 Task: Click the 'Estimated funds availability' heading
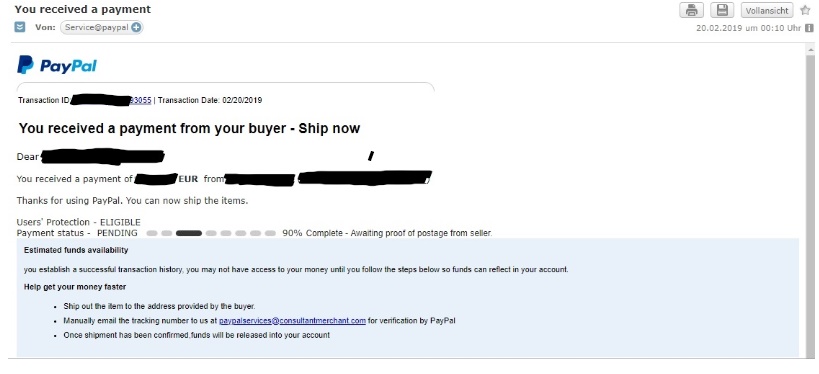(76, 250)
